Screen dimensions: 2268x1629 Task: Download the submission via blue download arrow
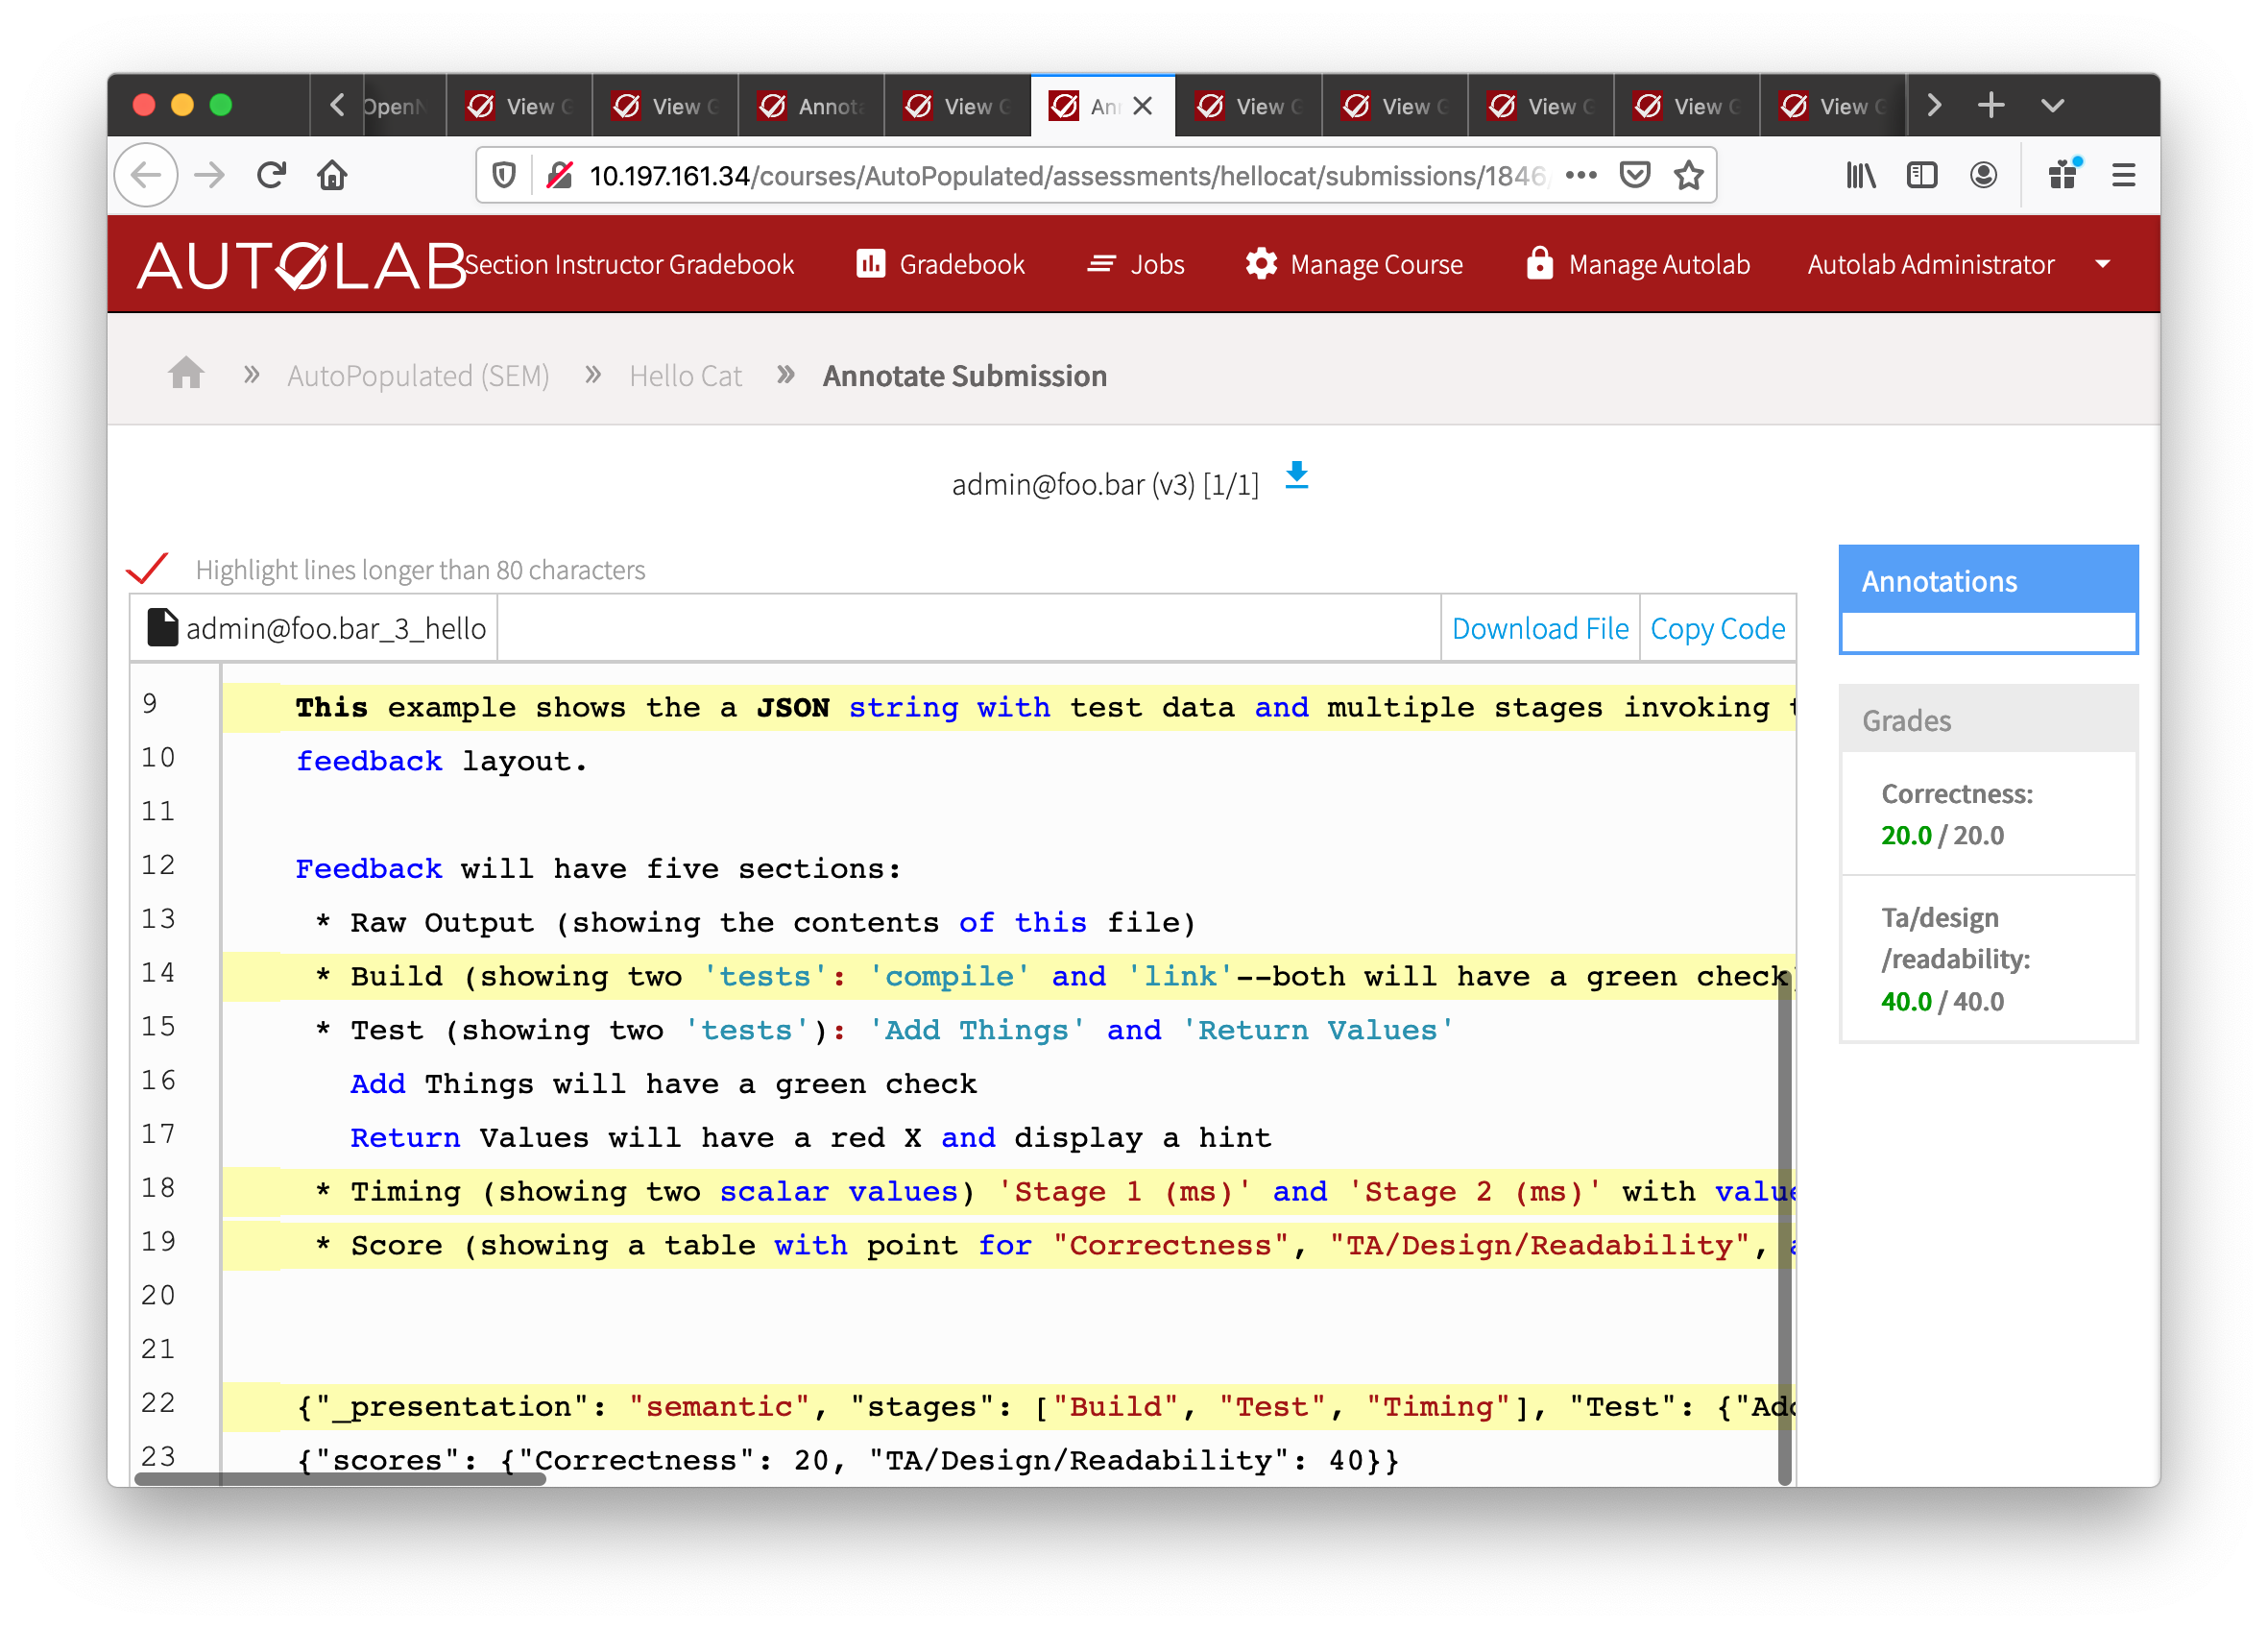(1297, 478)
